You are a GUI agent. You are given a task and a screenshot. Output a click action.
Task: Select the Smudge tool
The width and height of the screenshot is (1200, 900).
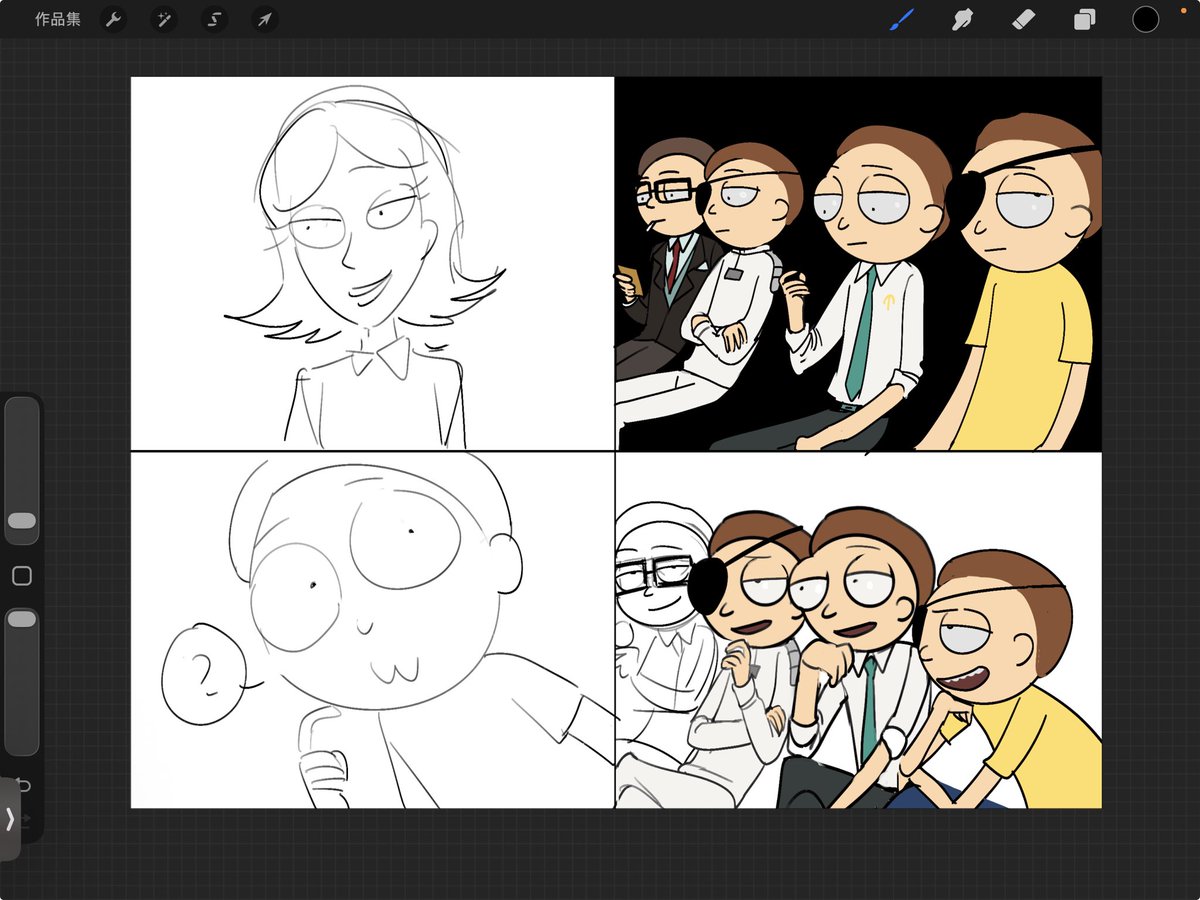[962, 19]
